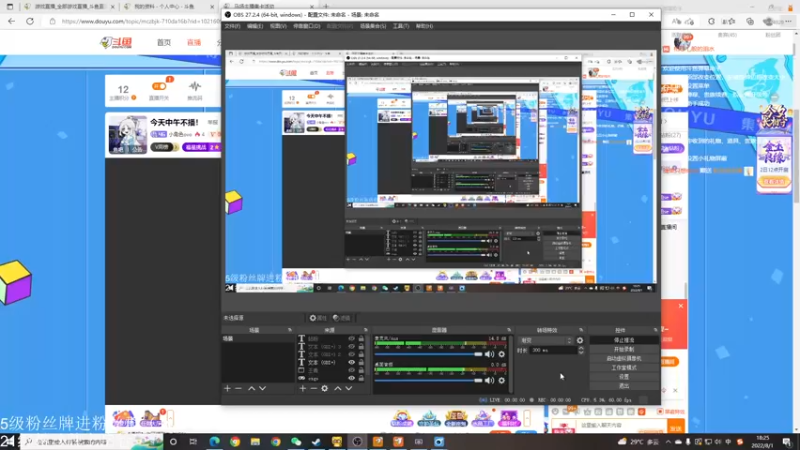Open Edge browser more options menu

(x=788, y=21)
